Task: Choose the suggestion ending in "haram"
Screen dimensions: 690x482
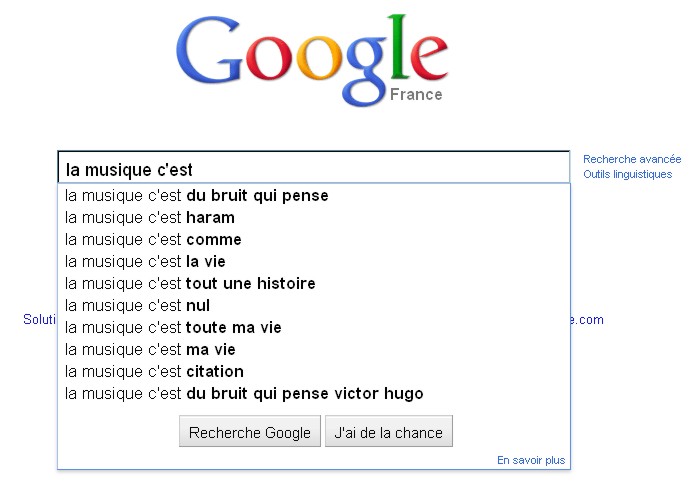Action: tap(150, 218)
